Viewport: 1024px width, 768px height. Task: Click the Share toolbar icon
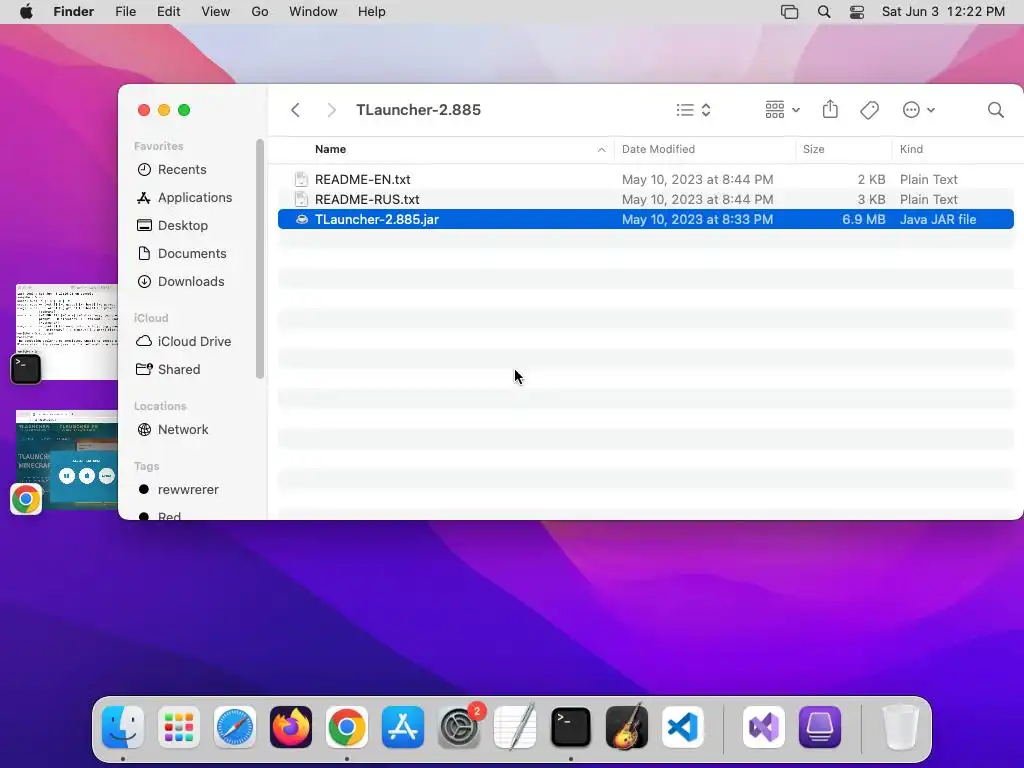(830, 109)
